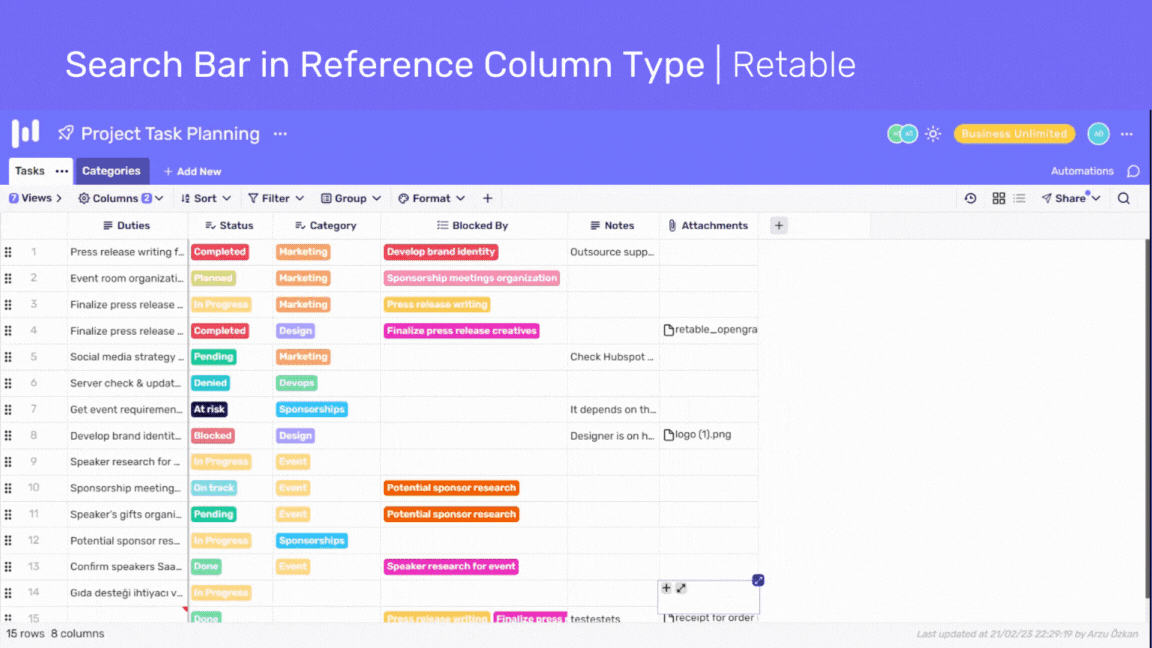
Task: Click plus icon in selected attachment cell
Action: click(x=666, y=588)
